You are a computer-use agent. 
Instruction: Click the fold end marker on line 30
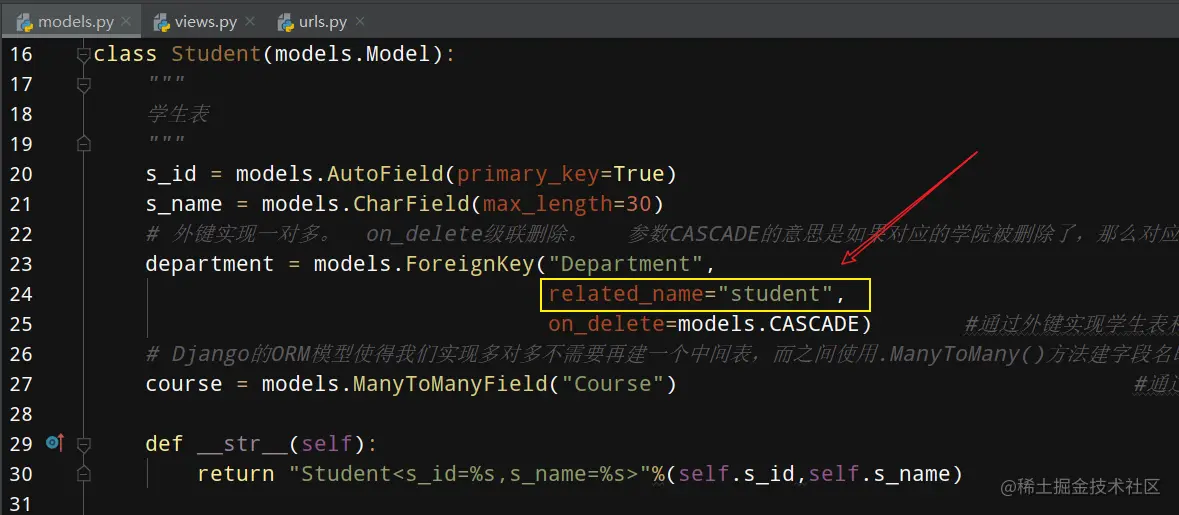[83, 474]
